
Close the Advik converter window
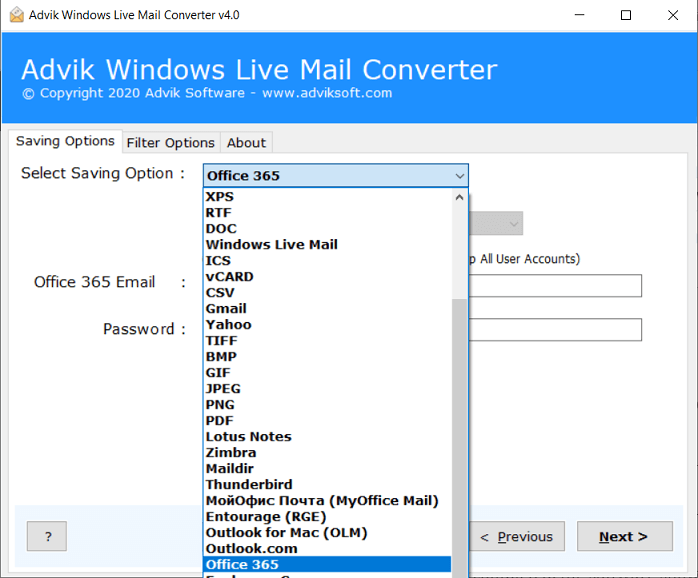[673, 15]
